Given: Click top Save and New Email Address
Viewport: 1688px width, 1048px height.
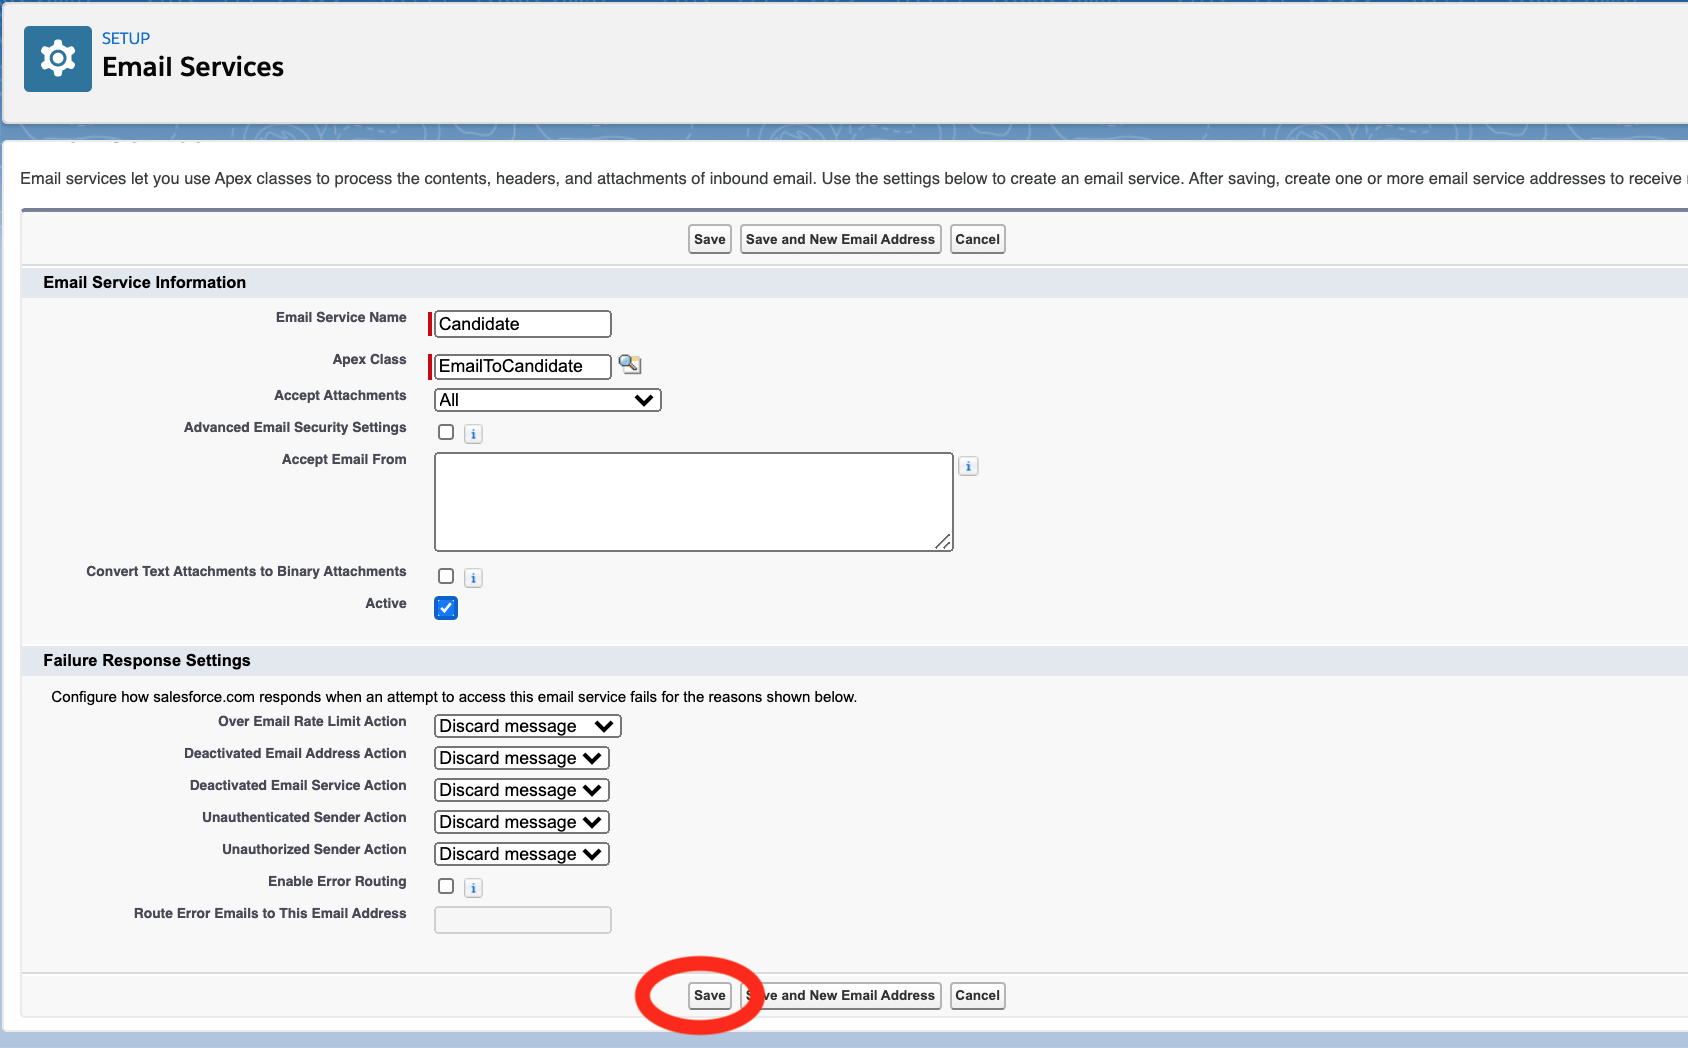Looking at the screenshot, I should pos(840,240).
